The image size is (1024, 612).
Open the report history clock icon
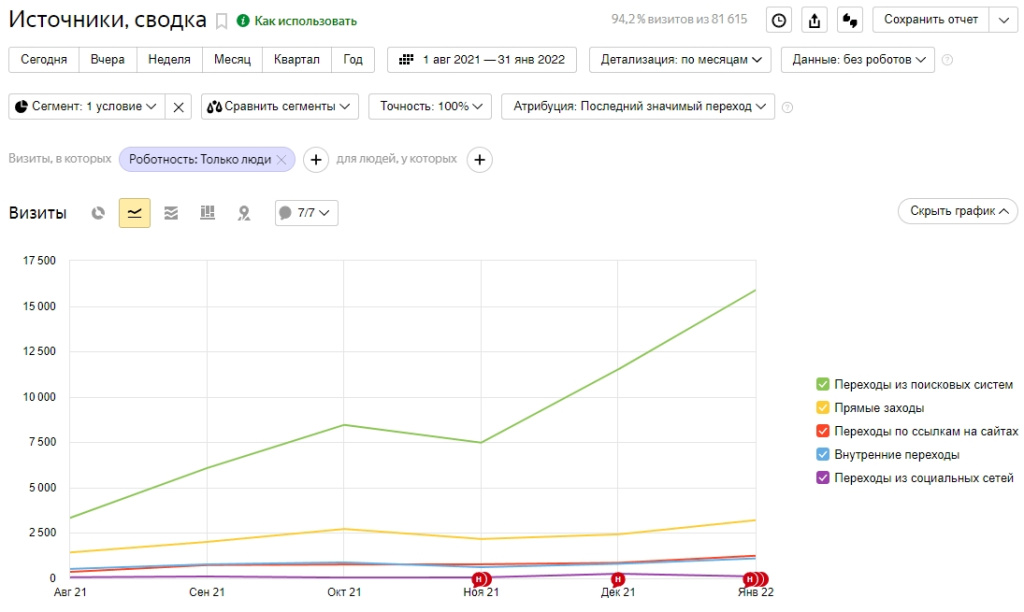[x=778, y=20]
